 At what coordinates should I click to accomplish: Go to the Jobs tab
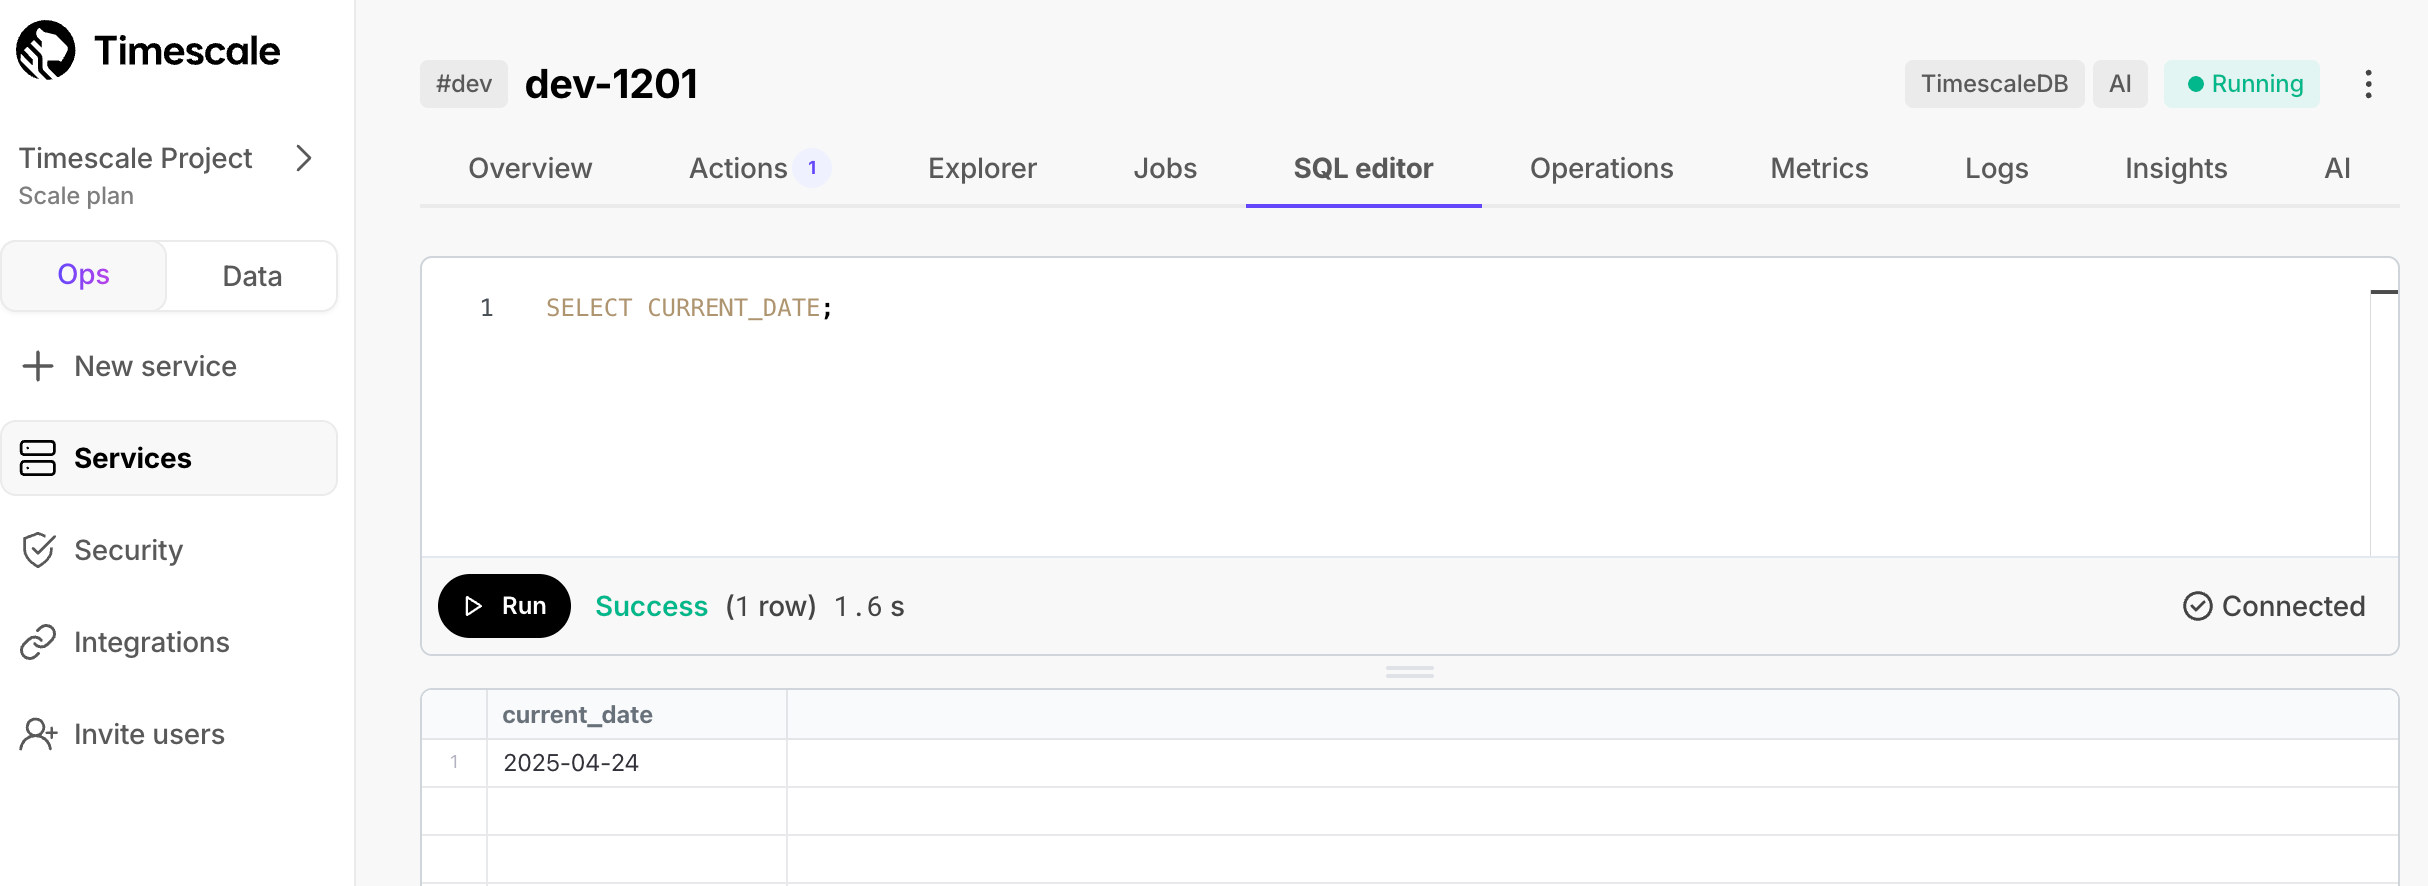point(1165,168)
